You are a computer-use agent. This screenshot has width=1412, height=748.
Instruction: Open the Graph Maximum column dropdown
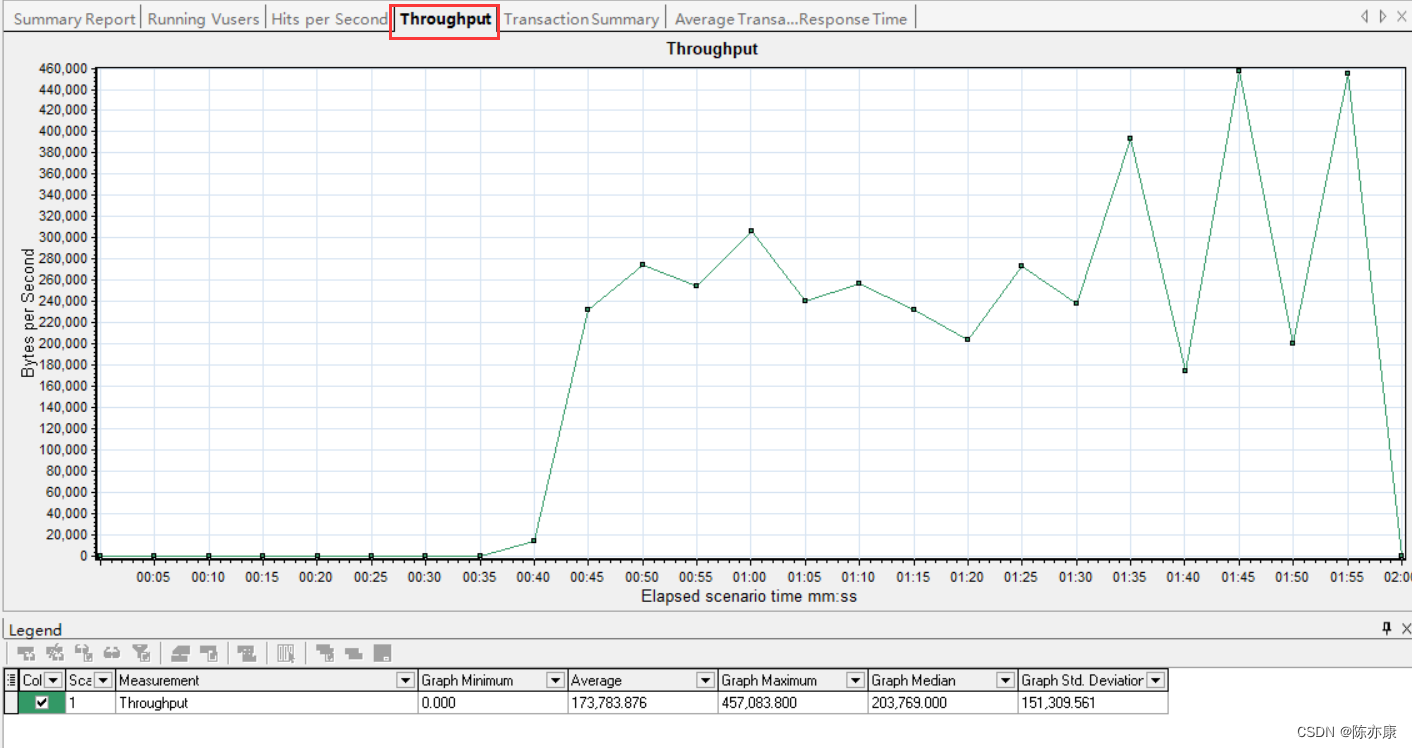pyautogui.click(x=855, y=680)
